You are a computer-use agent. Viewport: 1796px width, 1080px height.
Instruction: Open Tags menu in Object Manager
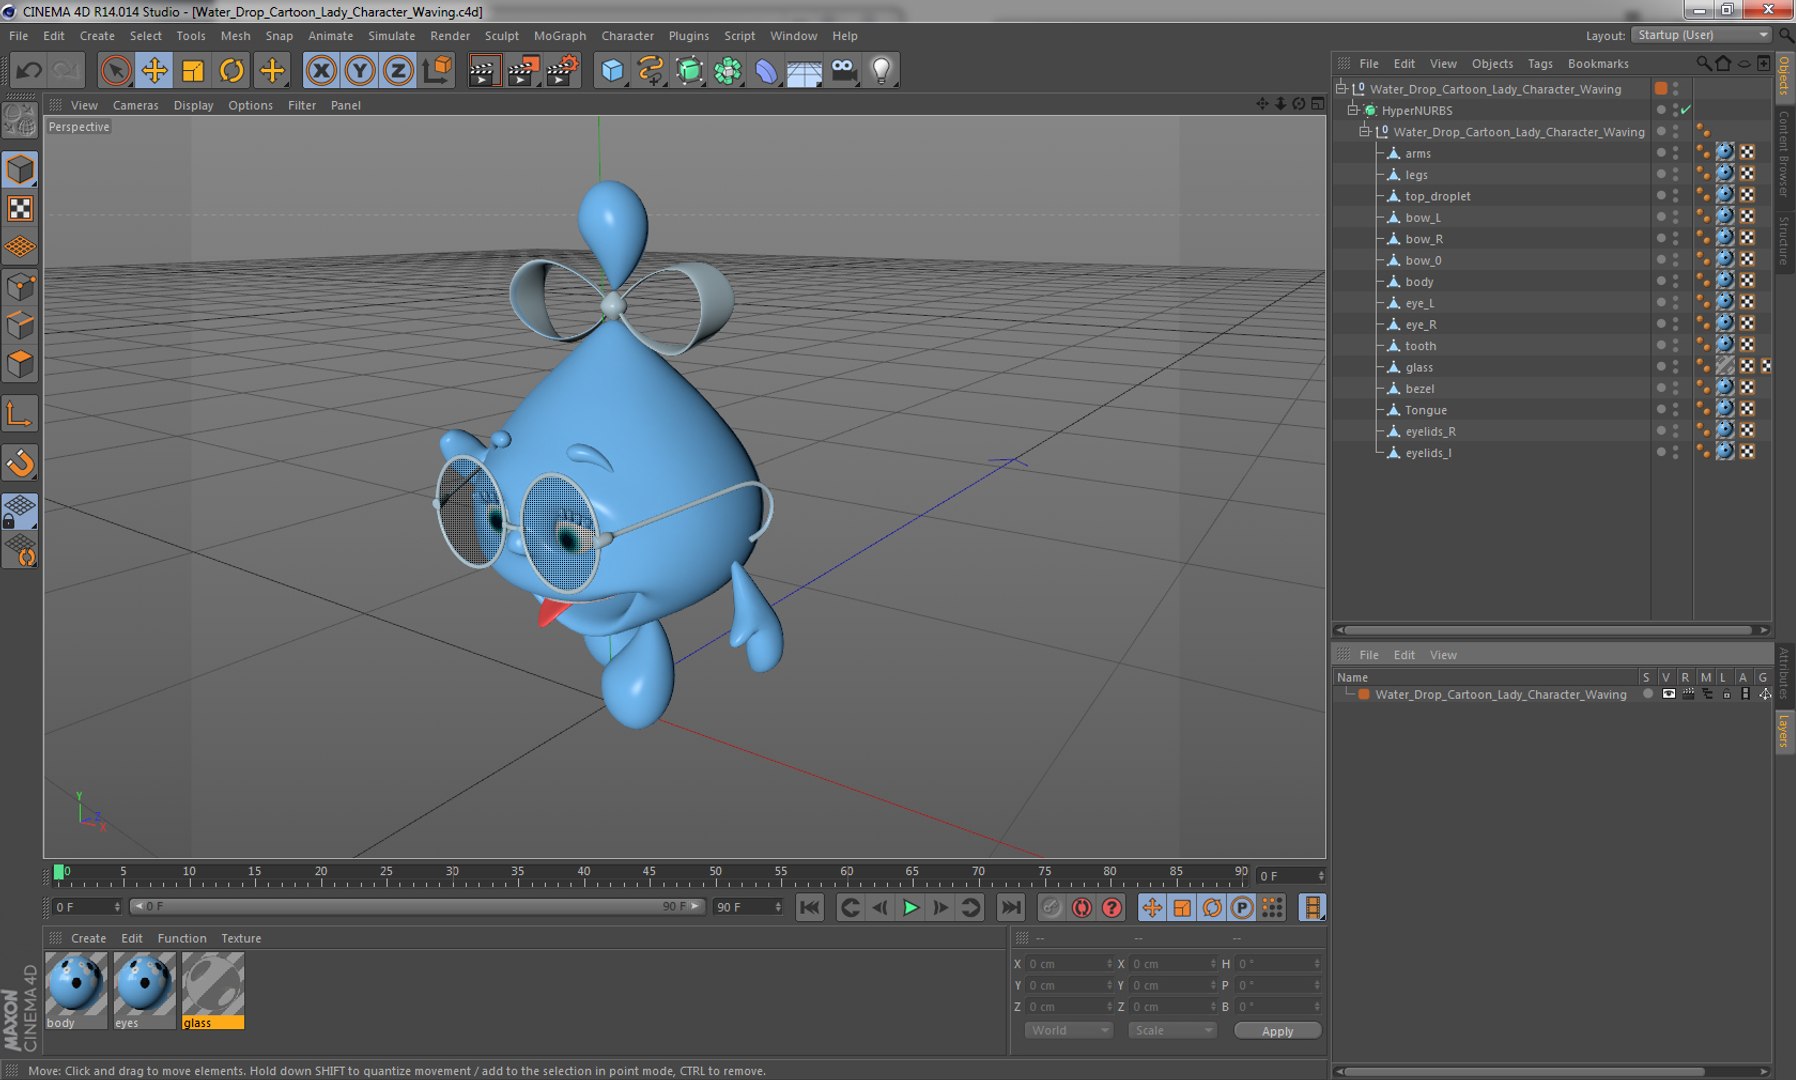pos(1540,63)
